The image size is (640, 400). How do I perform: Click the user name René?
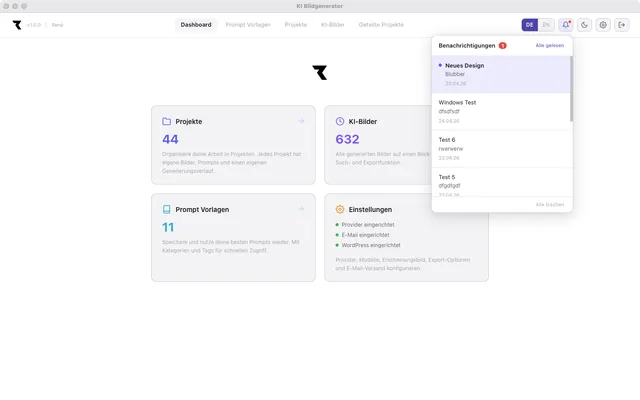[x=58, y=25]
